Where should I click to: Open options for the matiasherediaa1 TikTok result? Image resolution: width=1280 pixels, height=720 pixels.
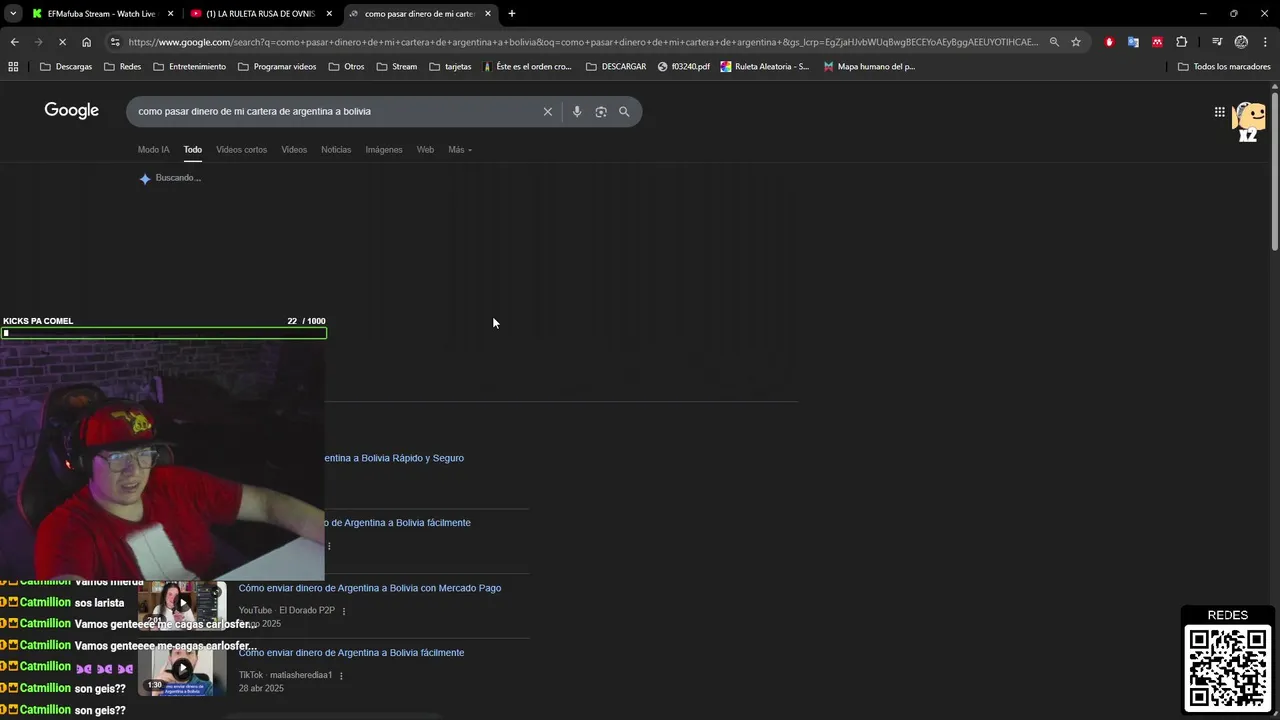341,676
